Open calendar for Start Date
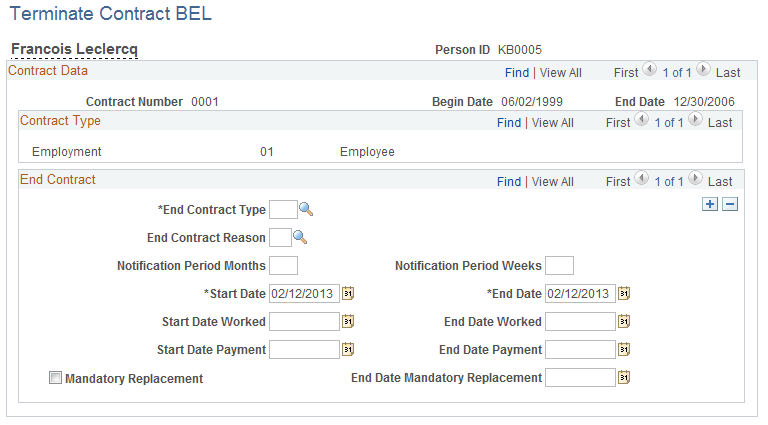This screenshot has width=768, height=425. [348, 293]
